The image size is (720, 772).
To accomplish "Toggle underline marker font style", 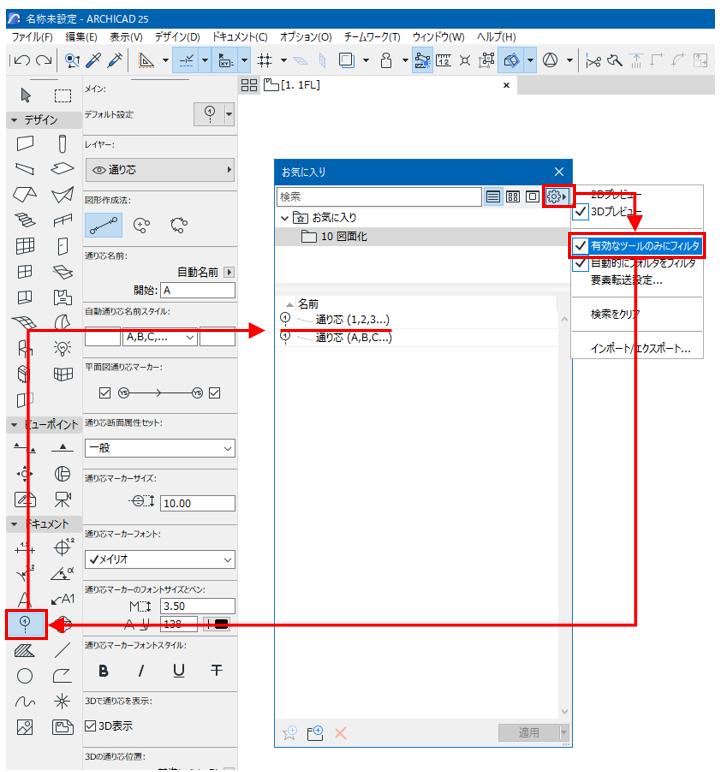I will tap(179, 671).
